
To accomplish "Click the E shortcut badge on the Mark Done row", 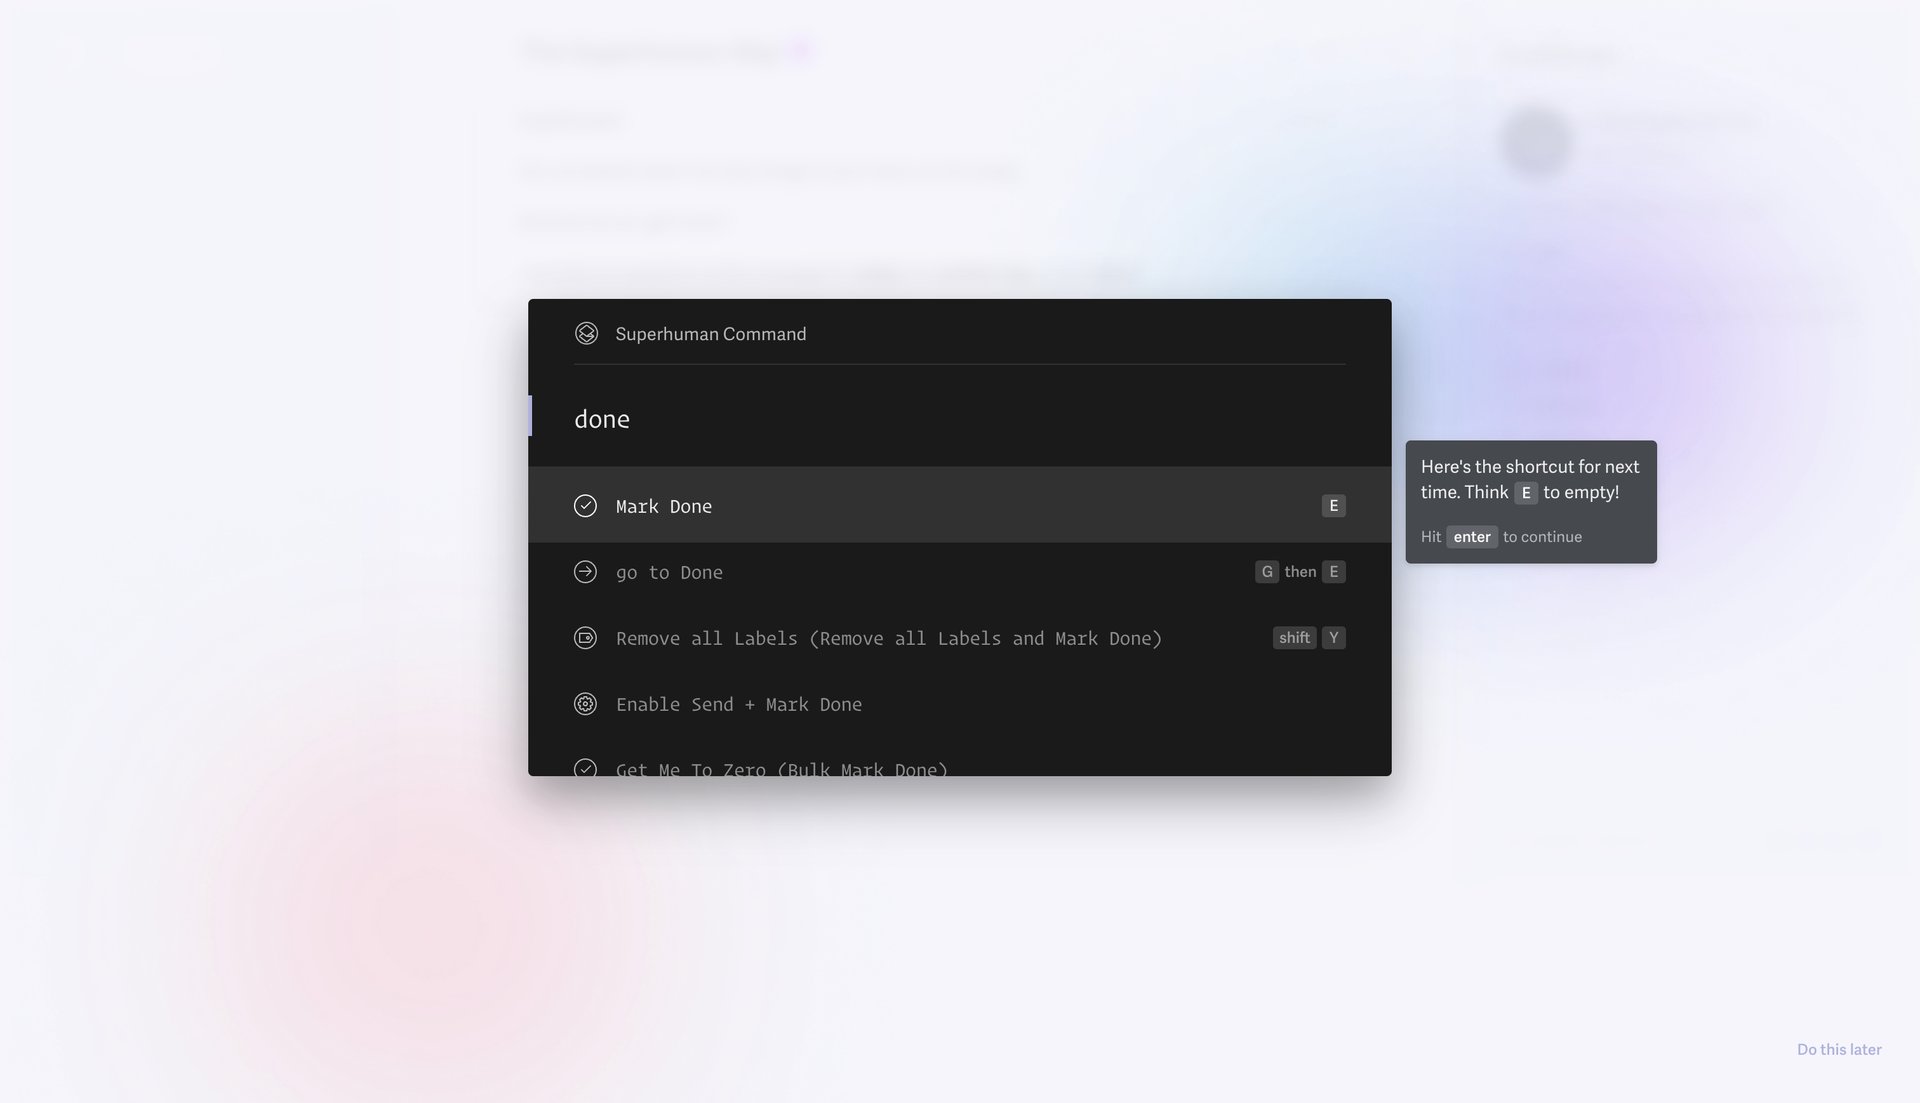I will tap(1333, 505).
